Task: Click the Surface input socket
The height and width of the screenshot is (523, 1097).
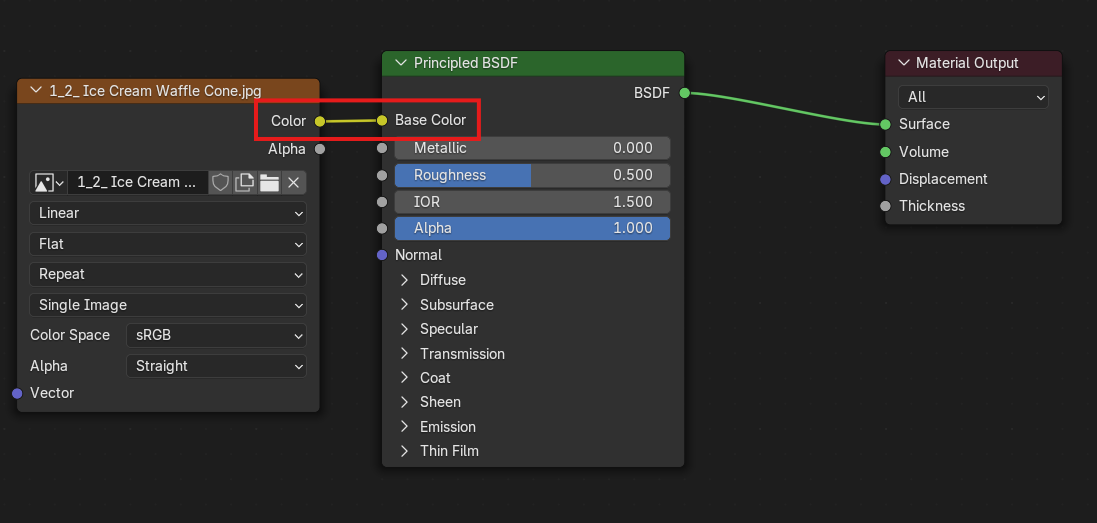Action: click(x=885, y=125)
